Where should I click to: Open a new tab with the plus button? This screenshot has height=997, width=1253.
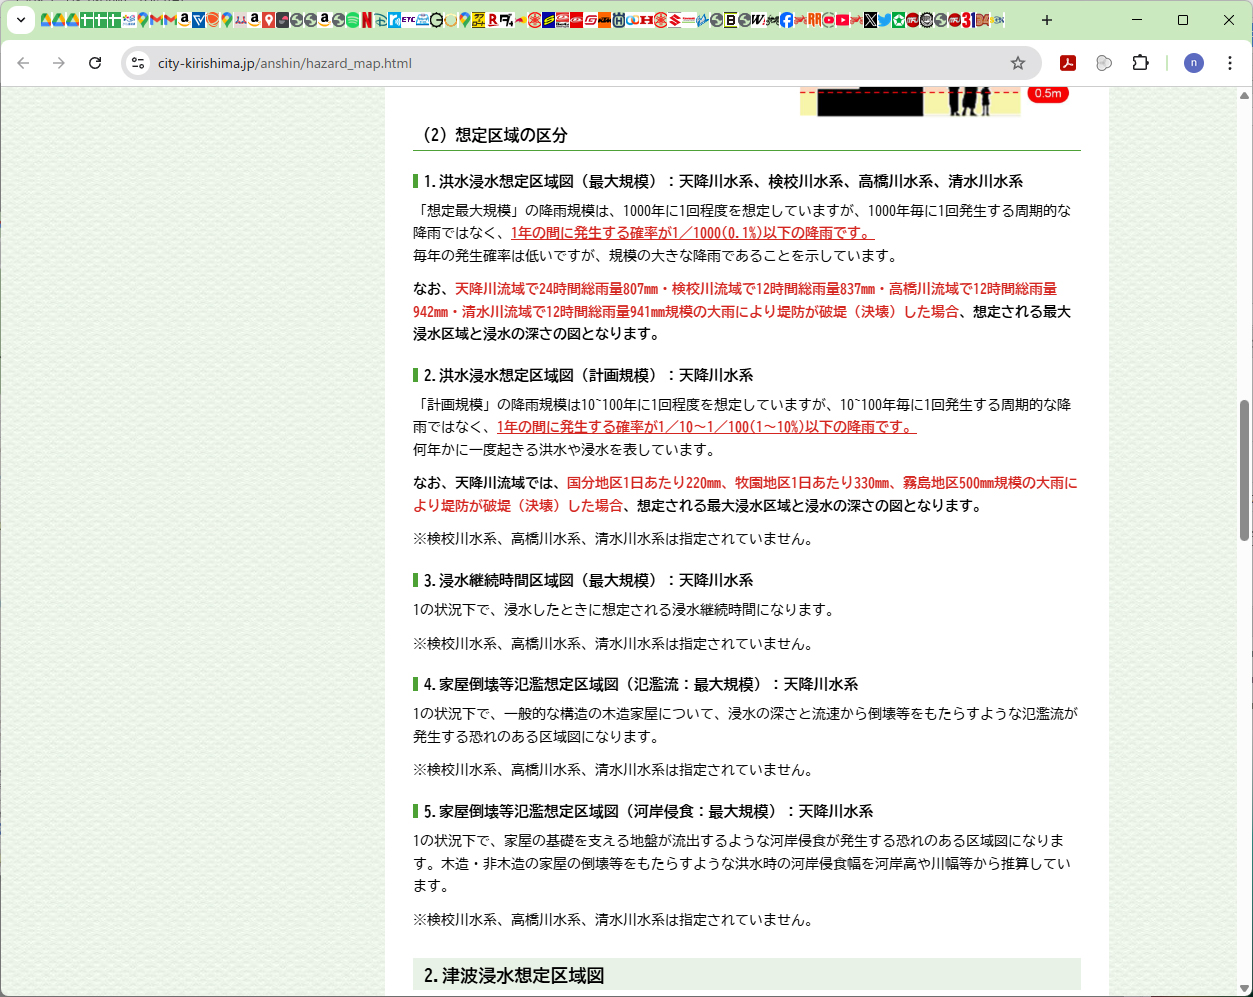(x=1047, y=20)
